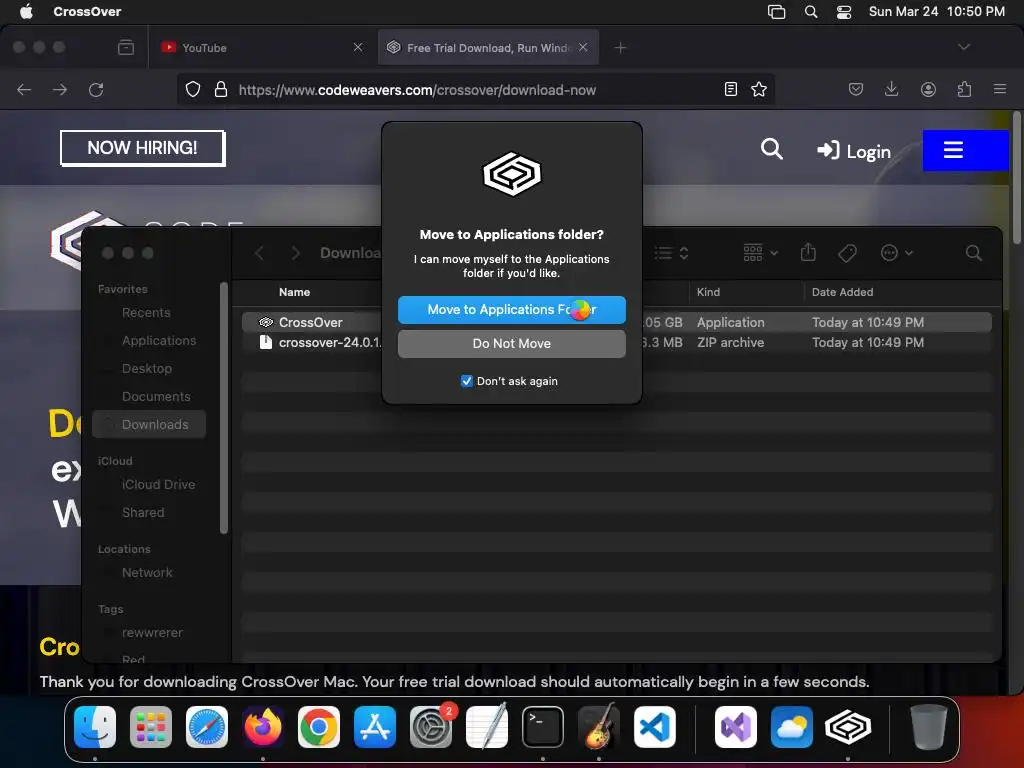Sort by Kind column header
The image size is (1024, 768).
(708, 292)
